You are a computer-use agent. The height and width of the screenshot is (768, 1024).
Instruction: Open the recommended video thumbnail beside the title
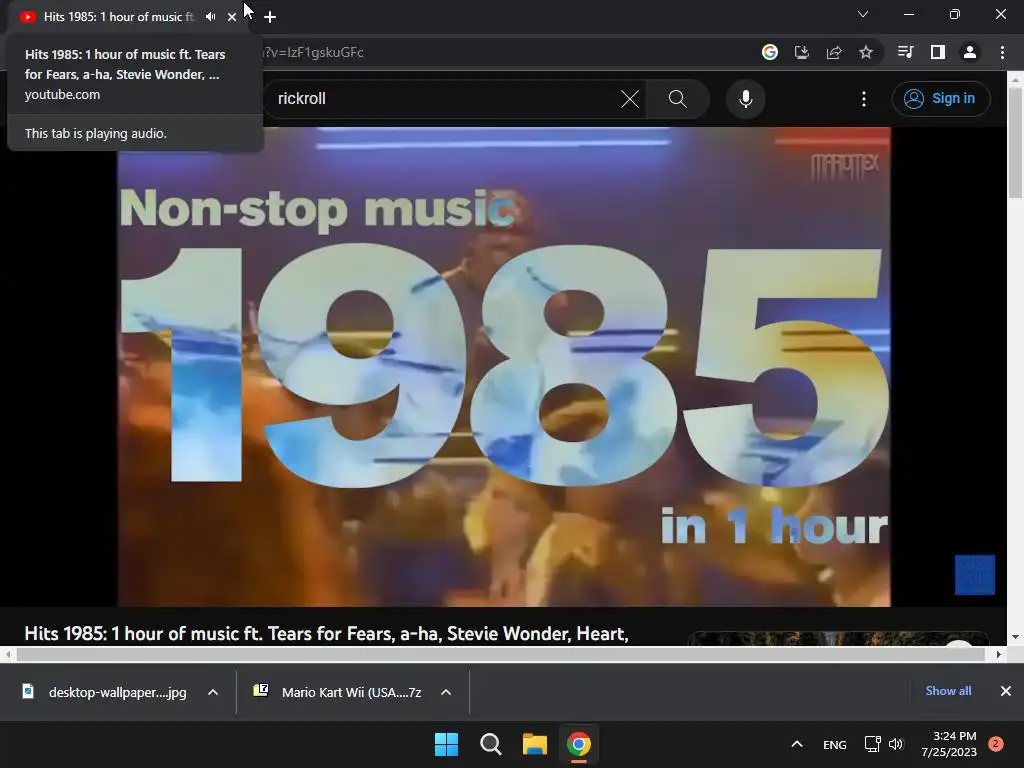click(x=839, y=638)
